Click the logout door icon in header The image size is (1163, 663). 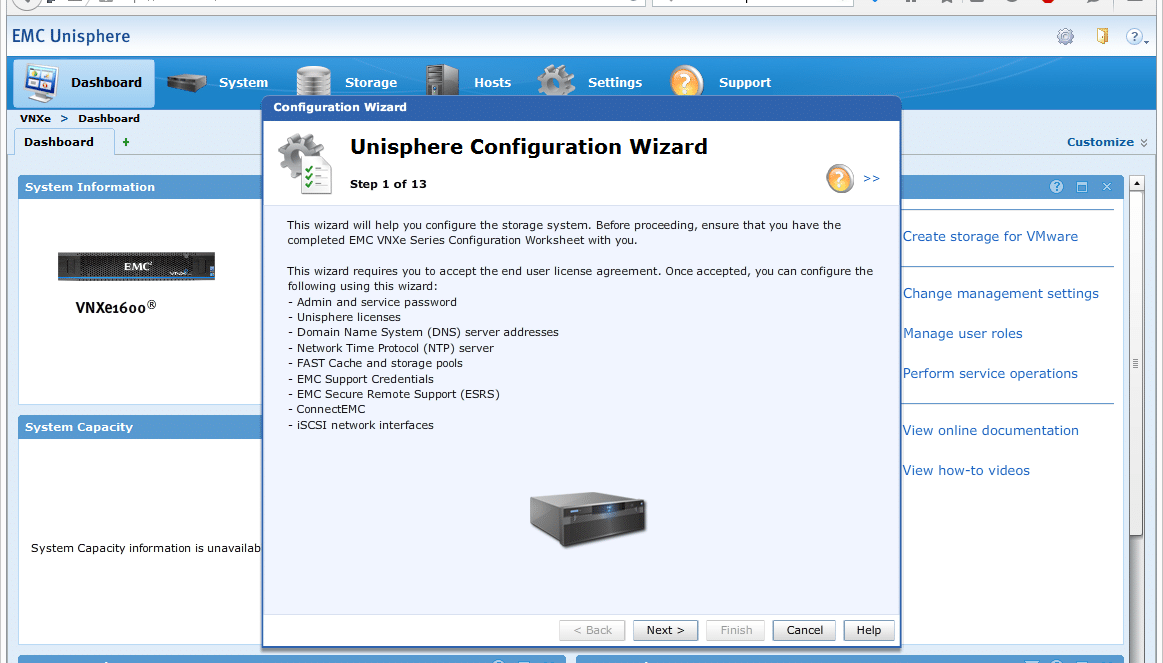coord(1103,36)
